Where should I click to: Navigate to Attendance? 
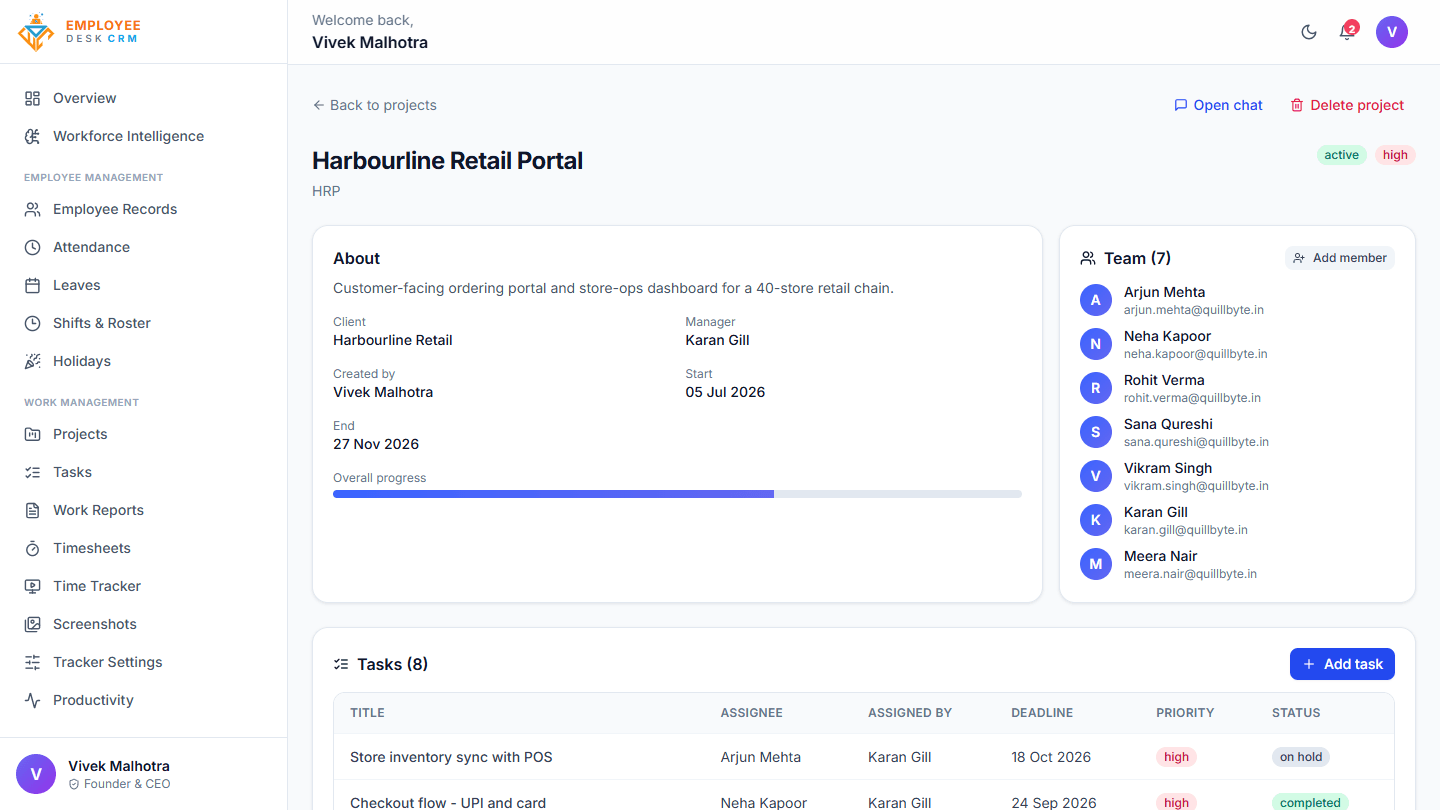[144, 247]
